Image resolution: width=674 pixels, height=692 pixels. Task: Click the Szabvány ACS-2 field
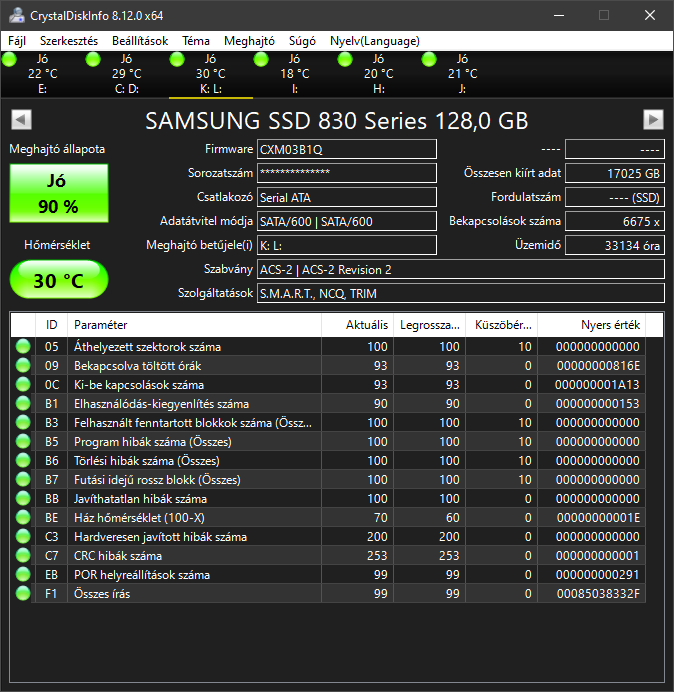coord(461,269)
